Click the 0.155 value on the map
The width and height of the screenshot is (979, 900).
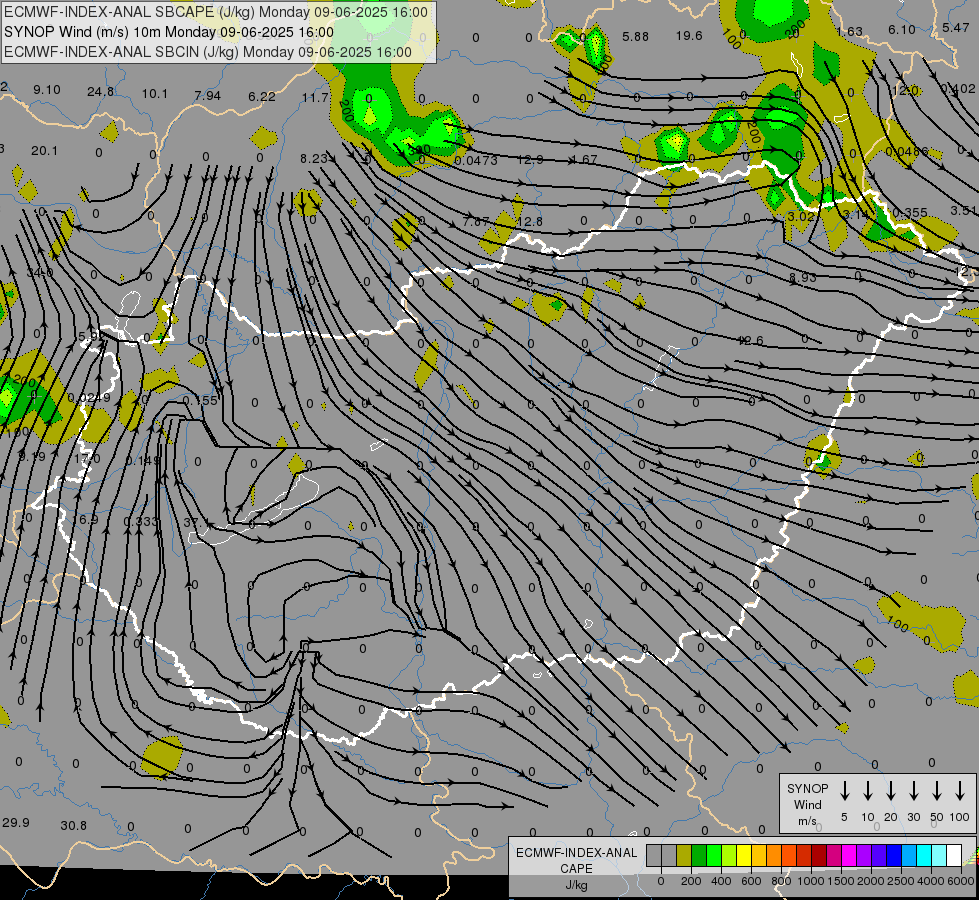click(200, 400)
